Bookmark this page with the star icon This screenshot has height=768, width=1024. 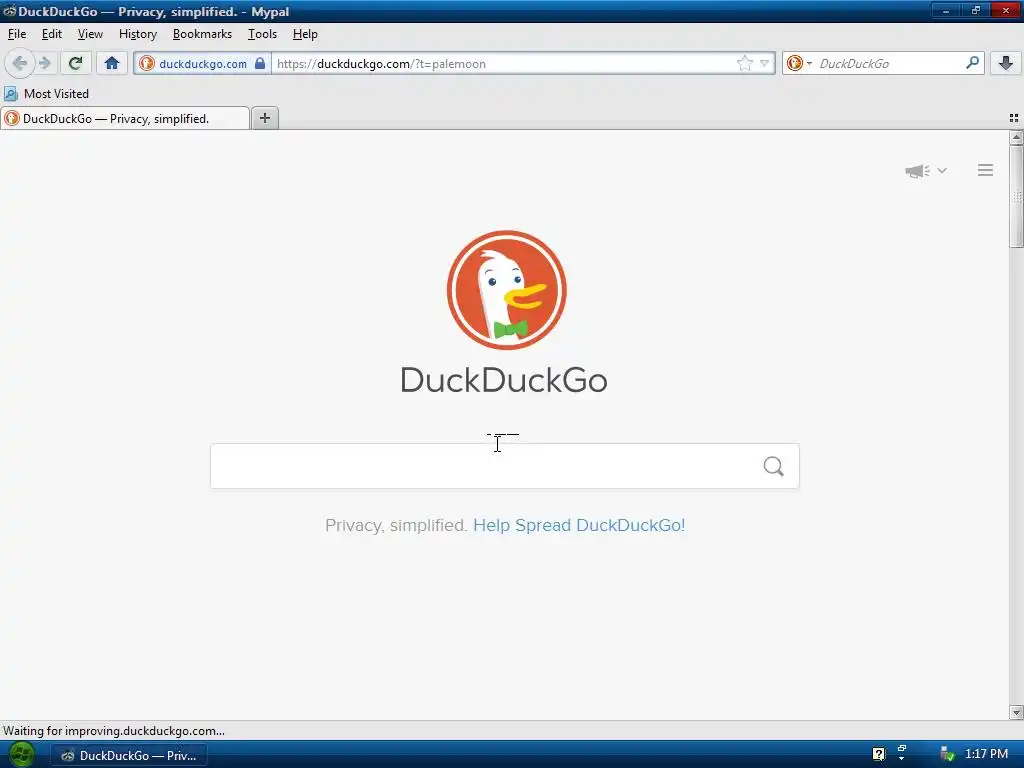[x=744, y=63]
